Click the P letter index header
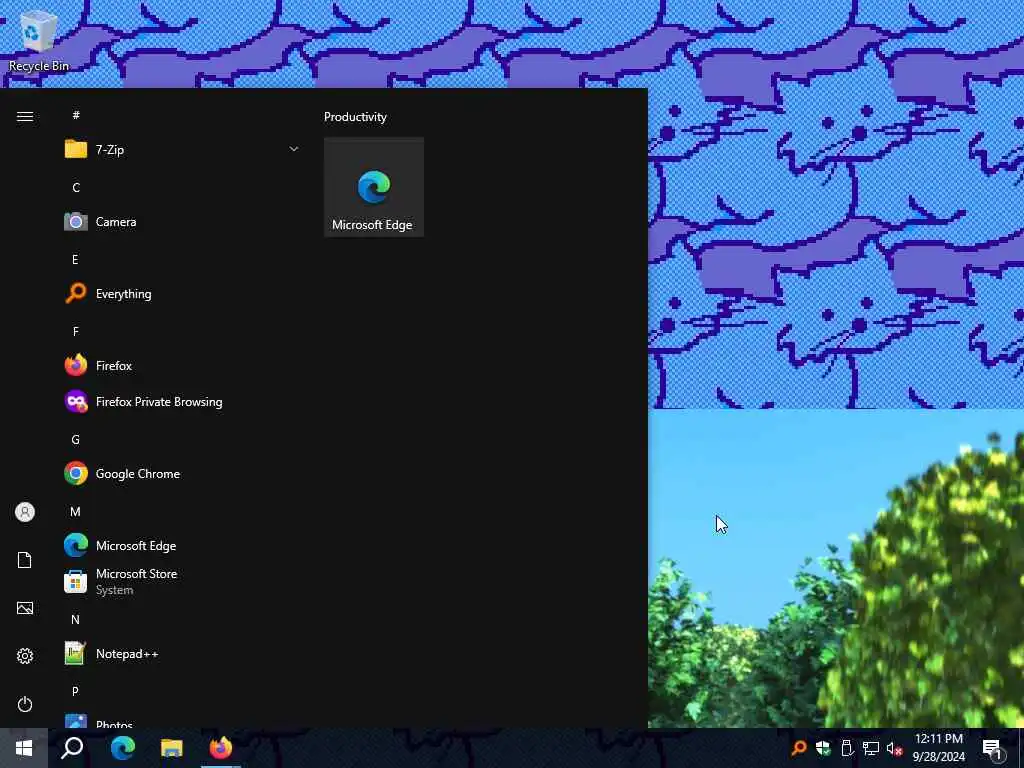This screenshot has height=768, width=1024. pos(75,691)
